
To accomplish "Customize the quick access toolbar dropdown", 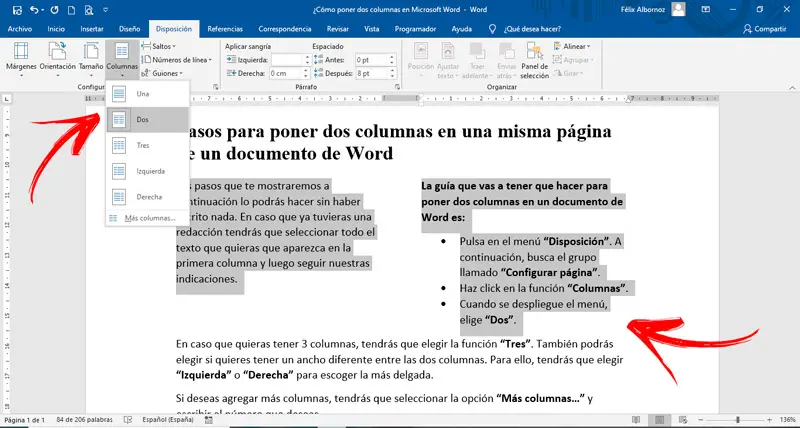I will pos(106,10).
